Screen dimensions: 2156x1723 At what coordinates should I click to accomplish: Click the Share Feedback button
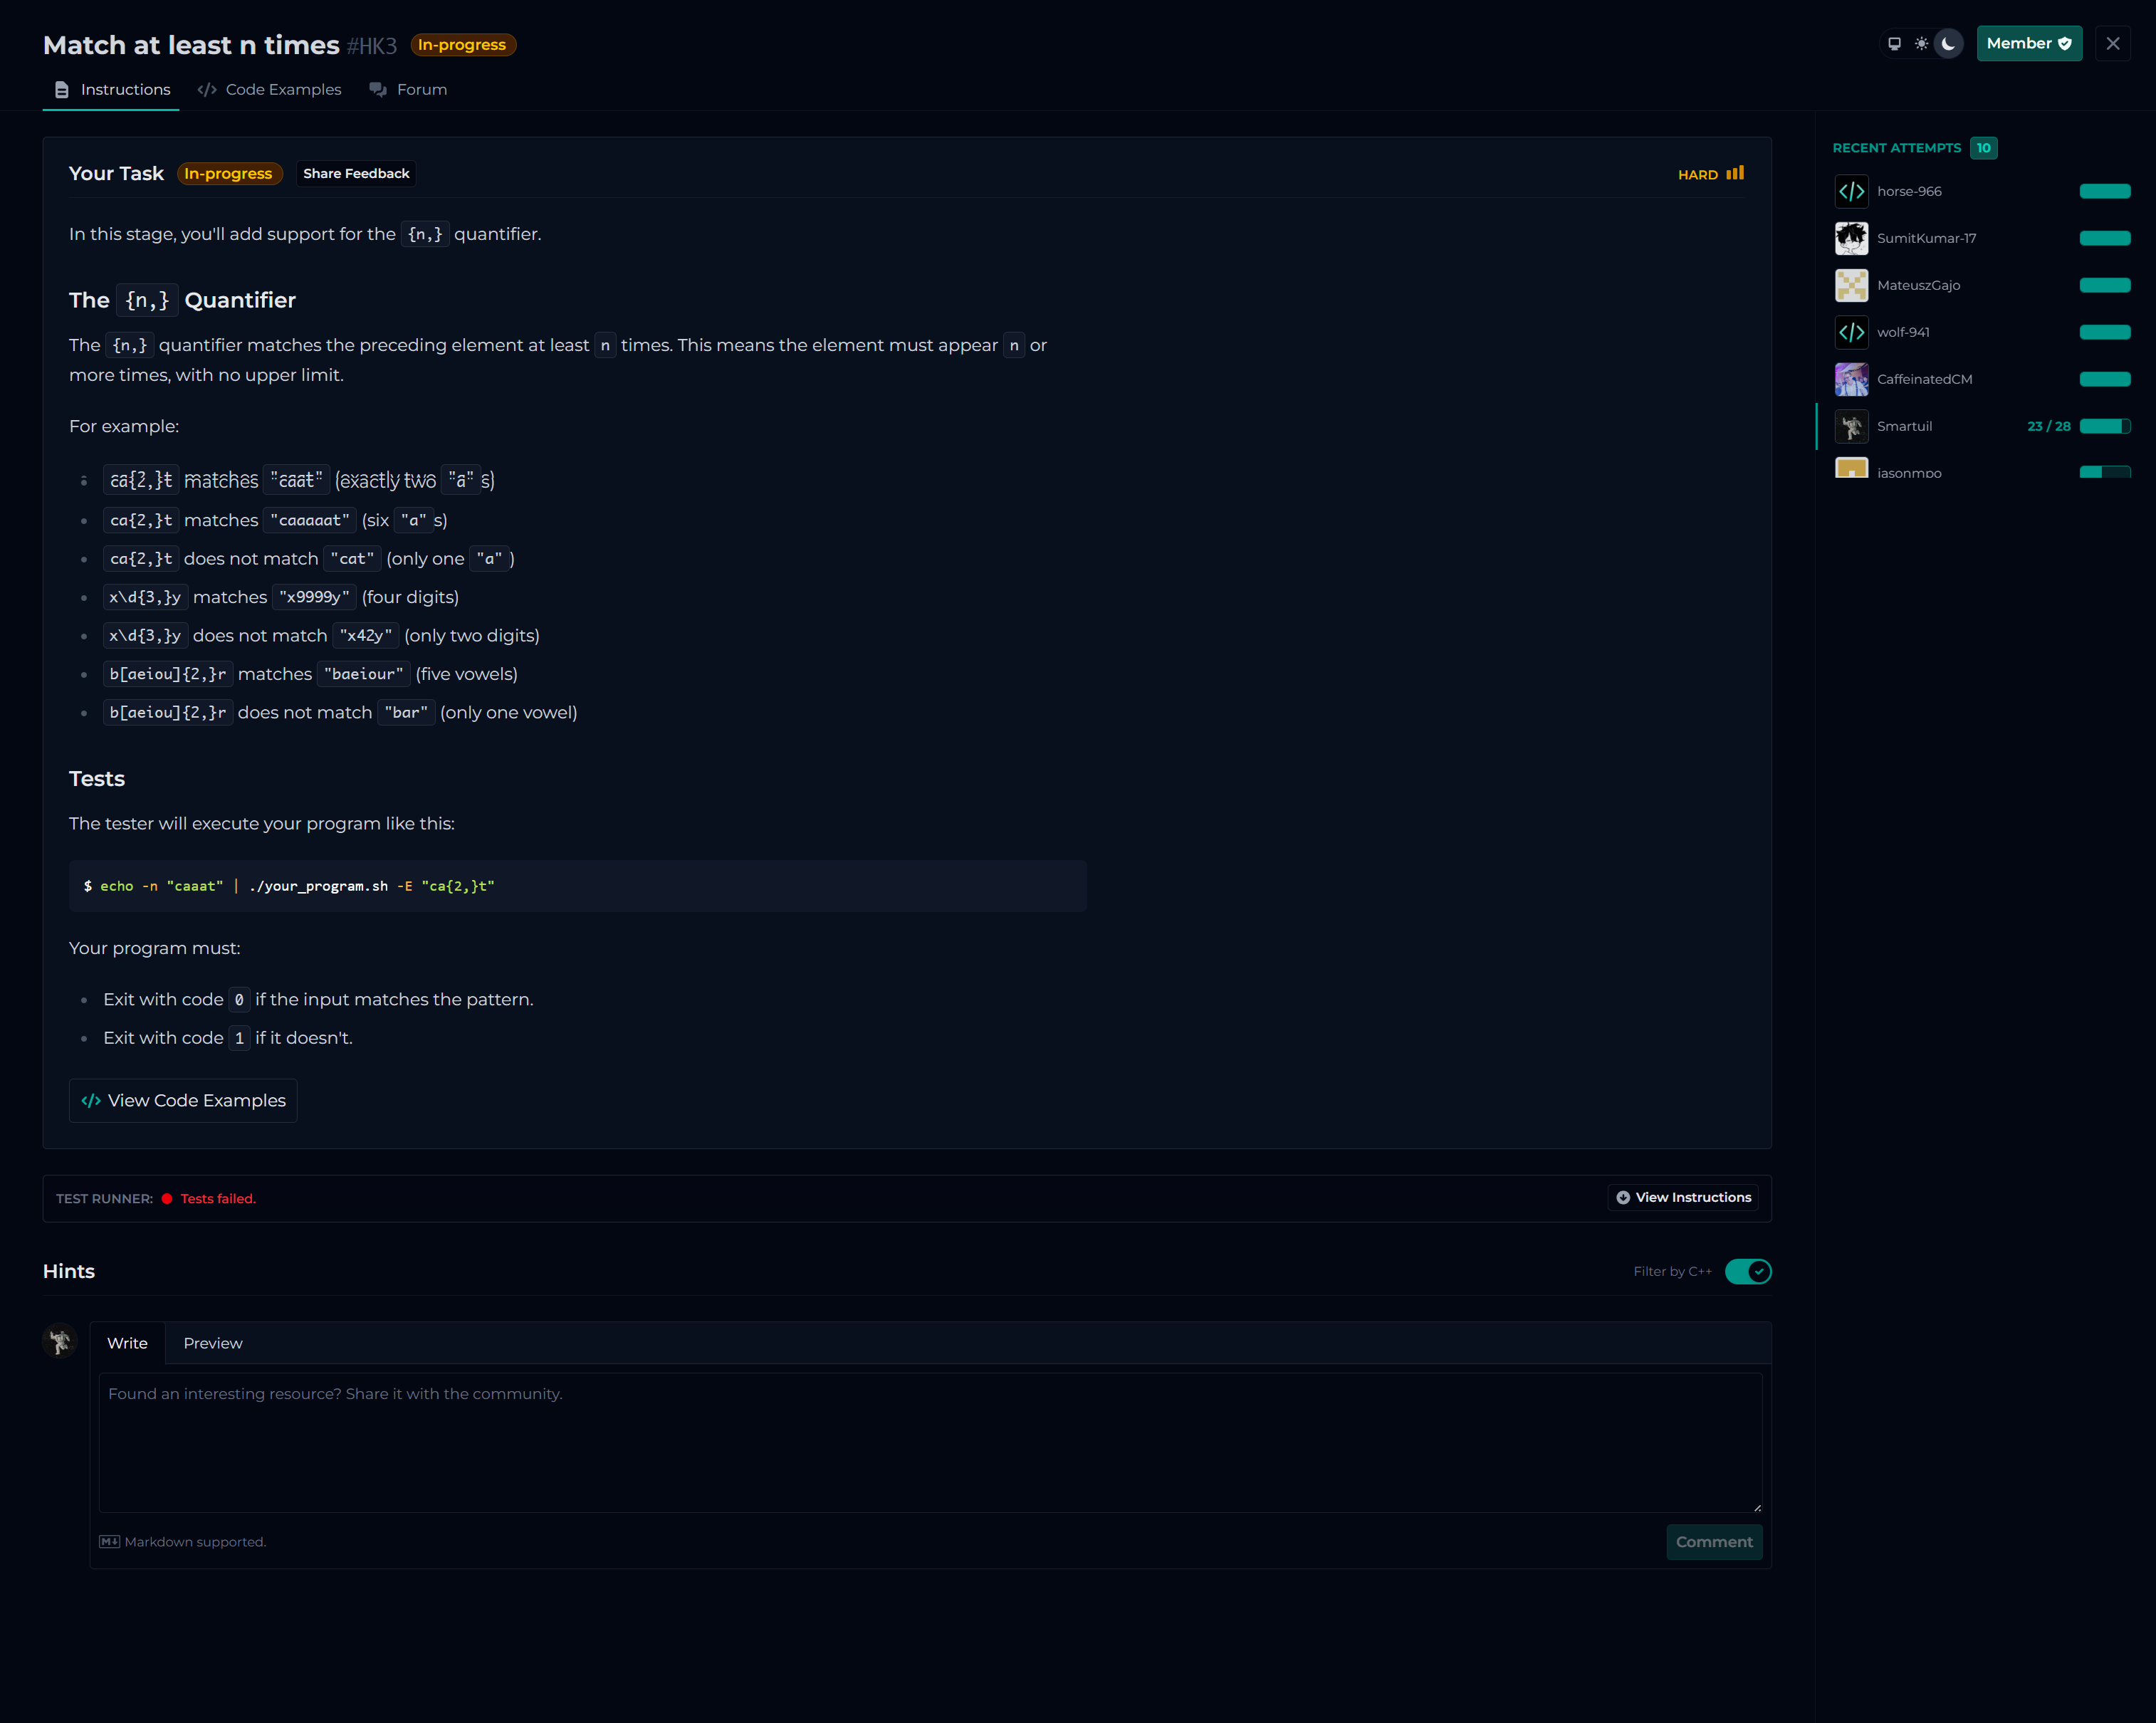pos(356,173)
